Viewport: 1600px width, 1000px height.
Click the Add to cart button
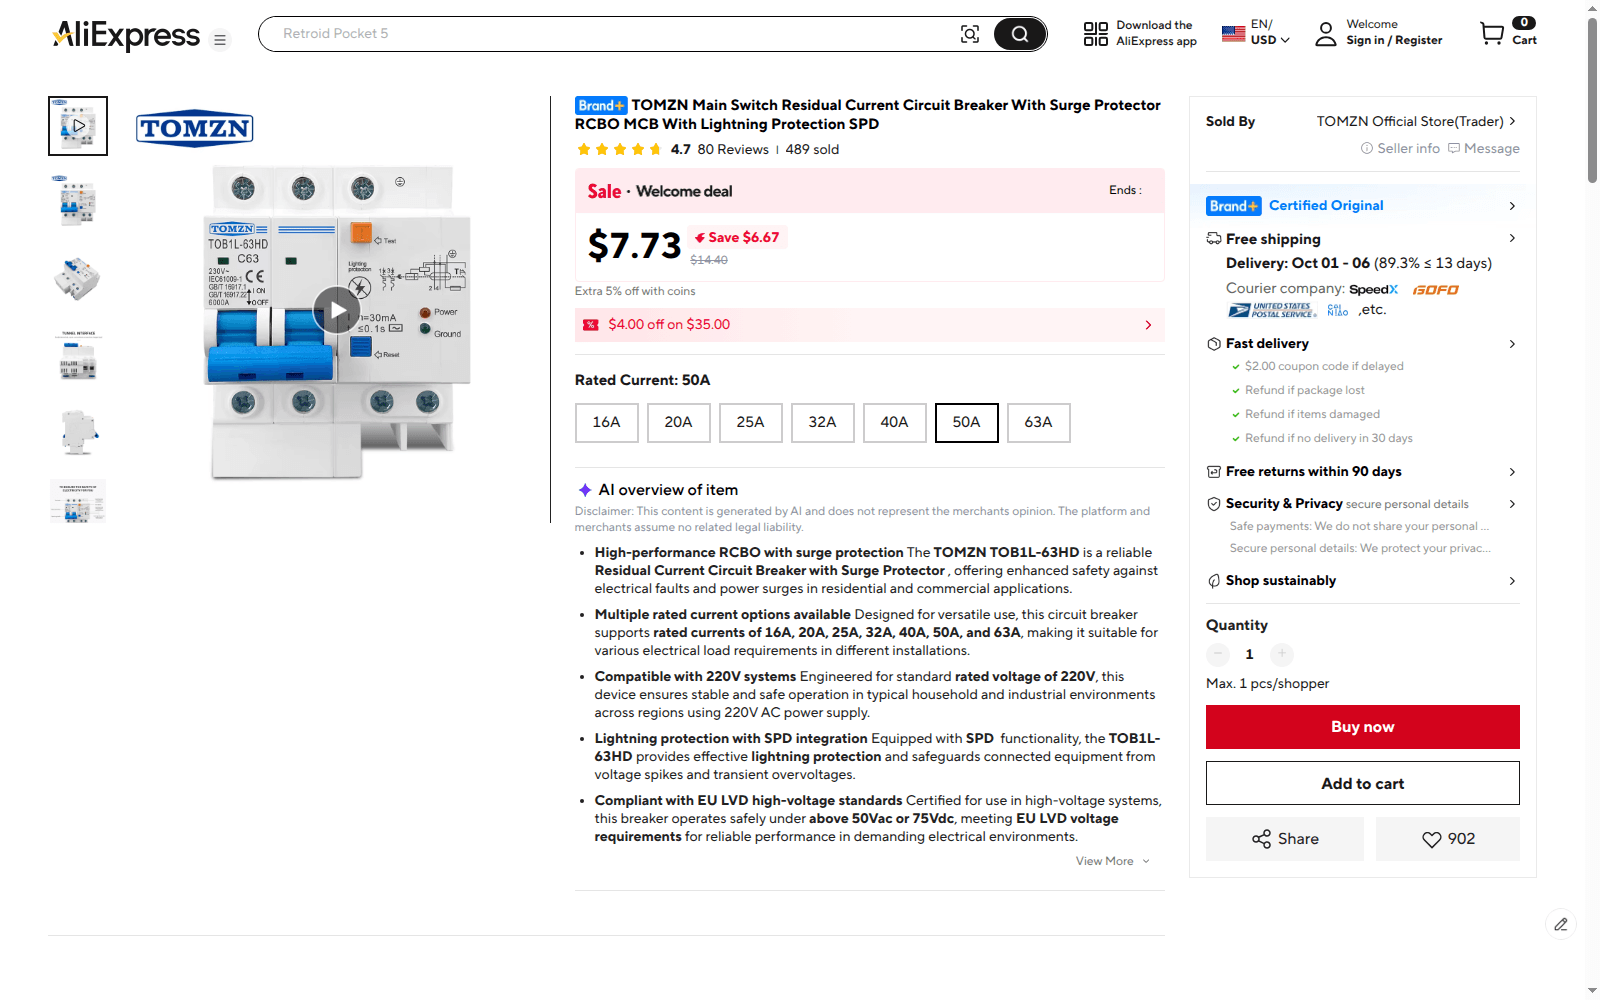pos(1362,783)
